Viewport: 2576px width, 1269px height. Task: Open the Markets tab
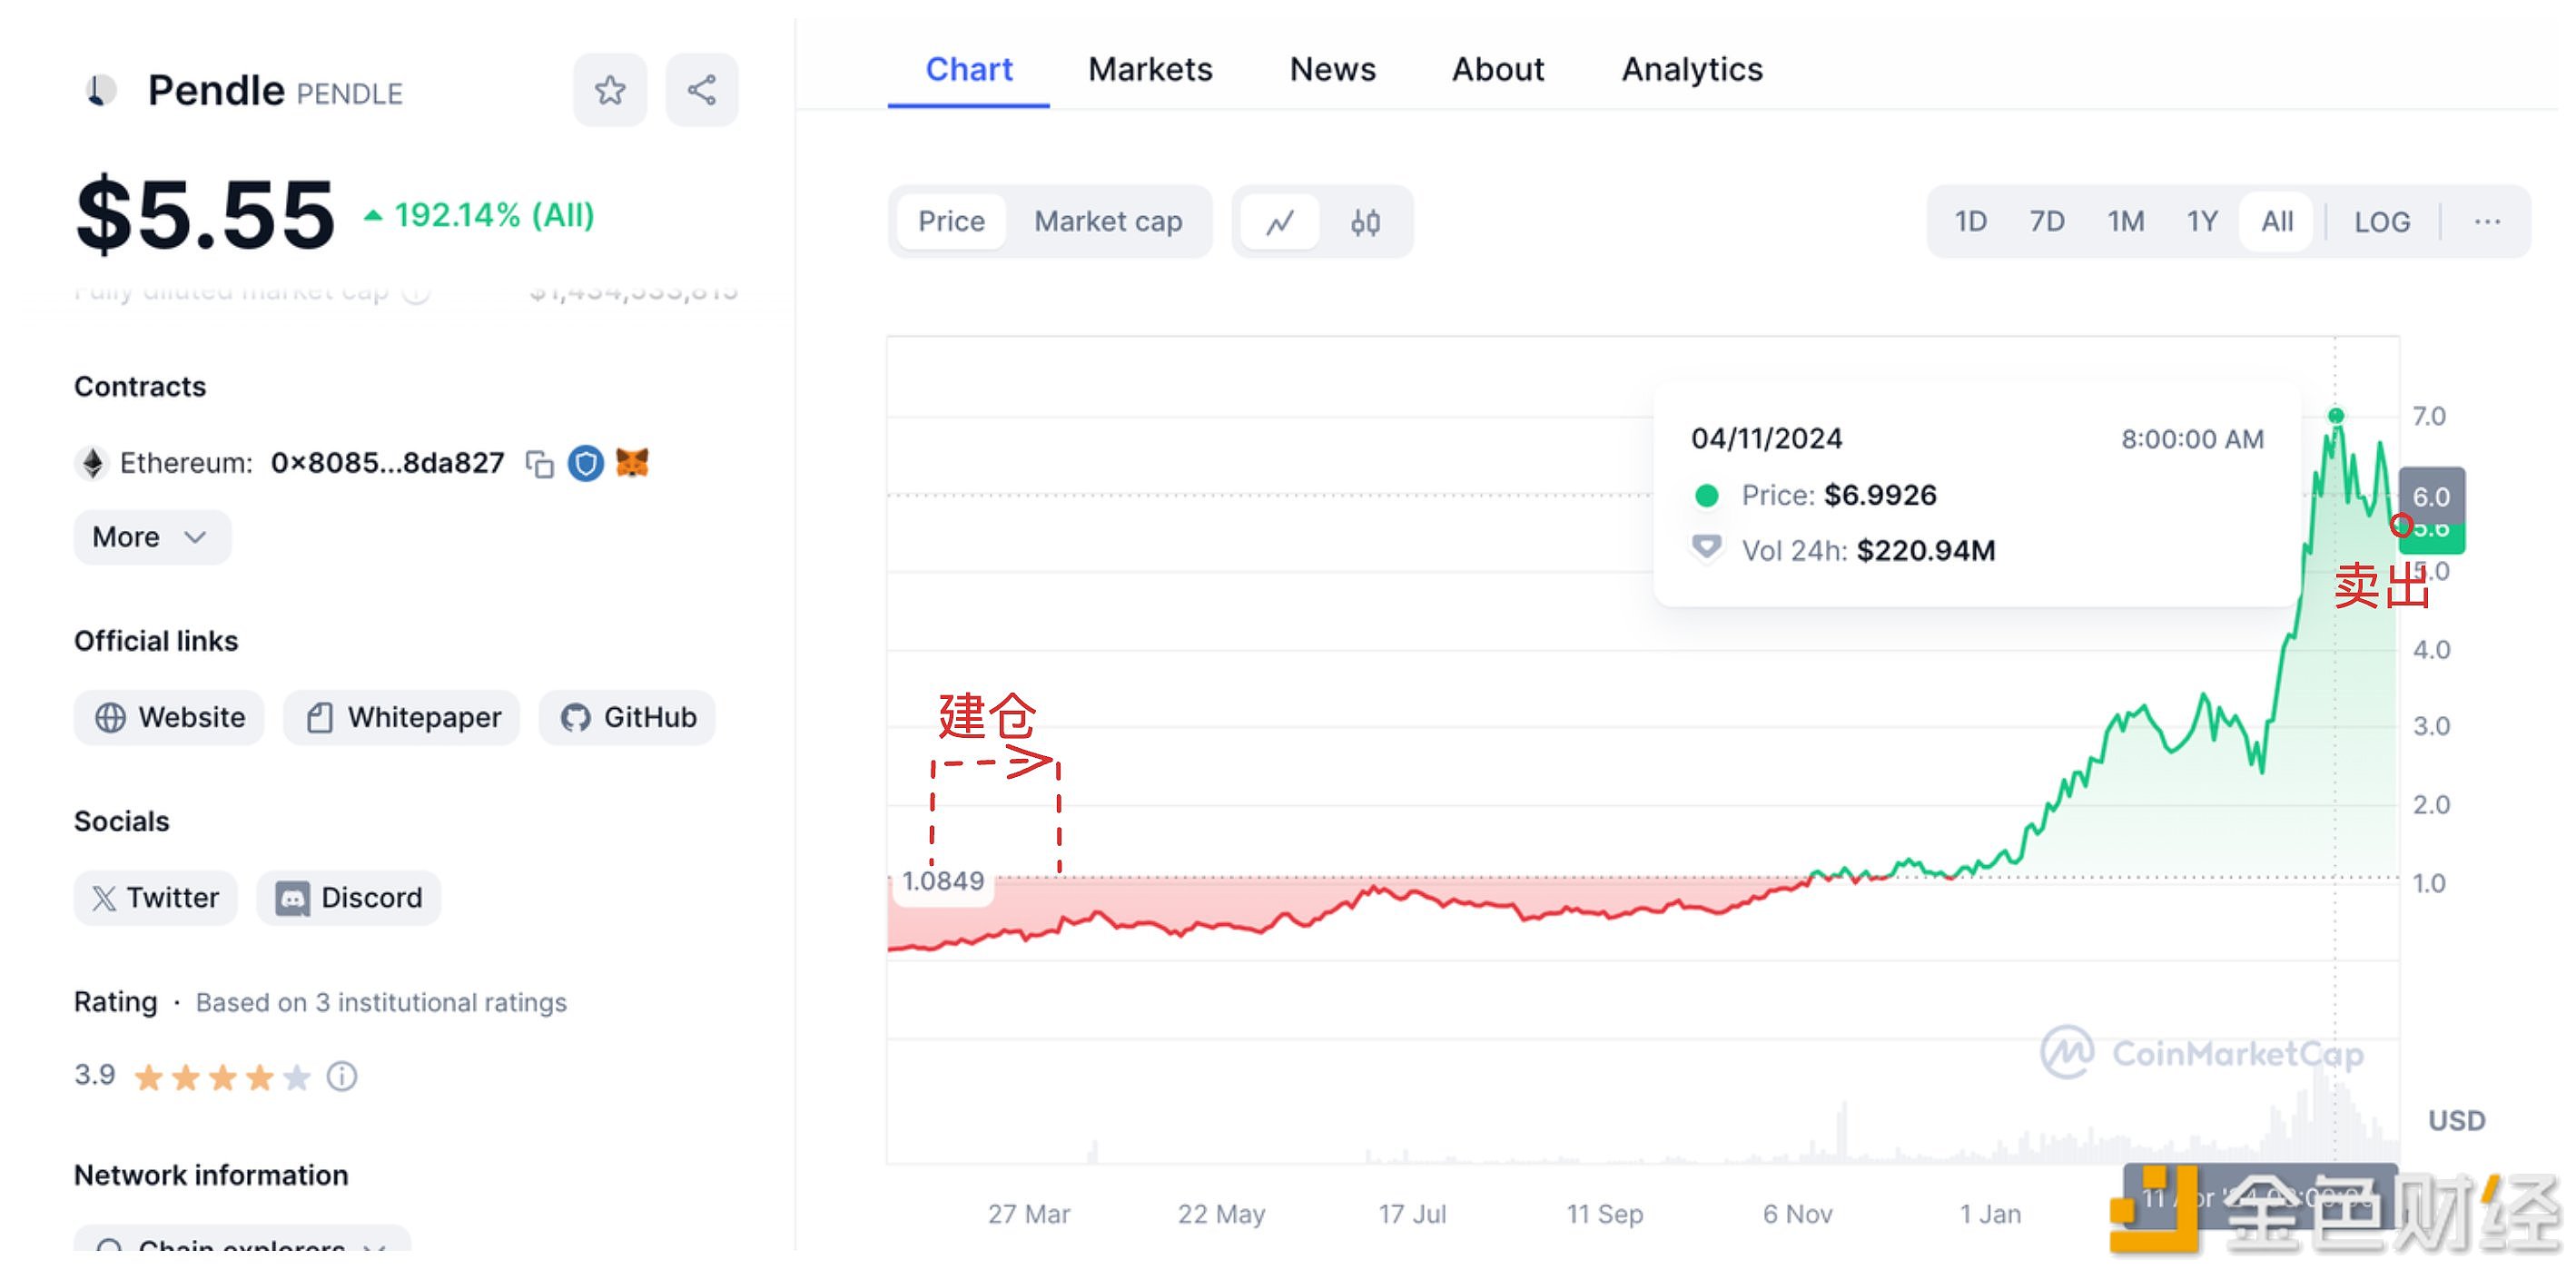coord(1149,70)
